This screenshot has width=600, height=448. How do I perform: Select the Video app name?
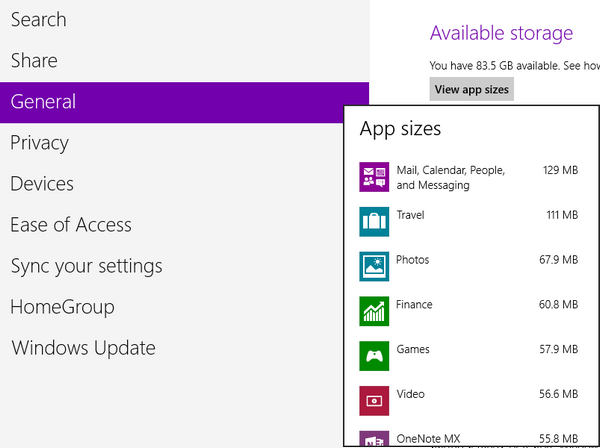point(411,394)
